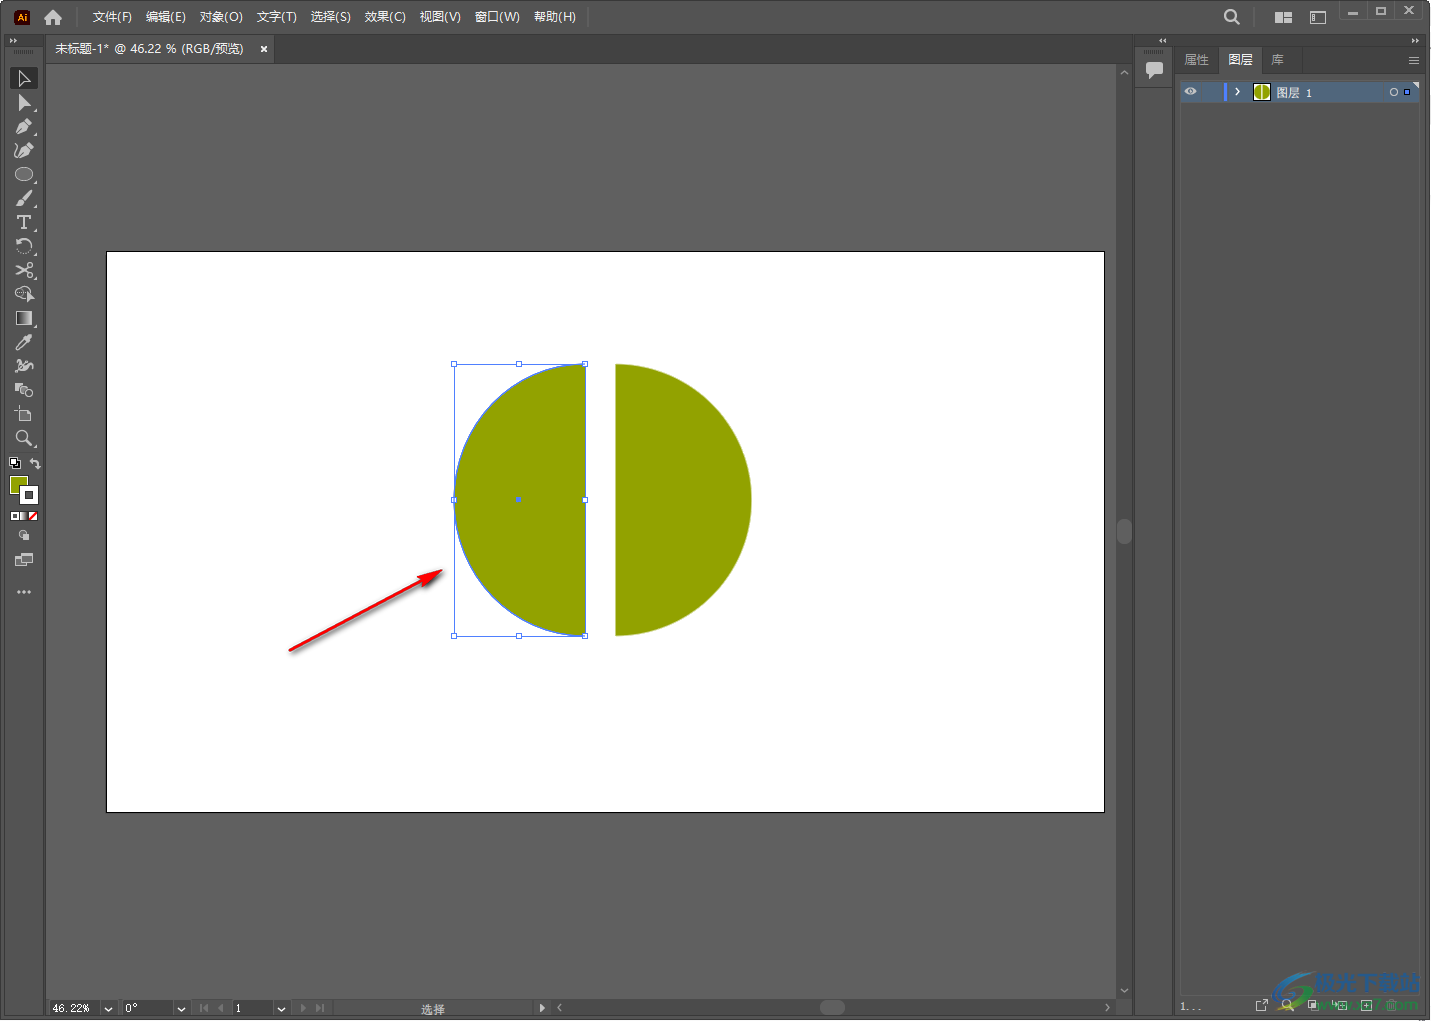Open the 编辑(E) menu
This screenshot has width=1431, height=1021.
[165, 17]
